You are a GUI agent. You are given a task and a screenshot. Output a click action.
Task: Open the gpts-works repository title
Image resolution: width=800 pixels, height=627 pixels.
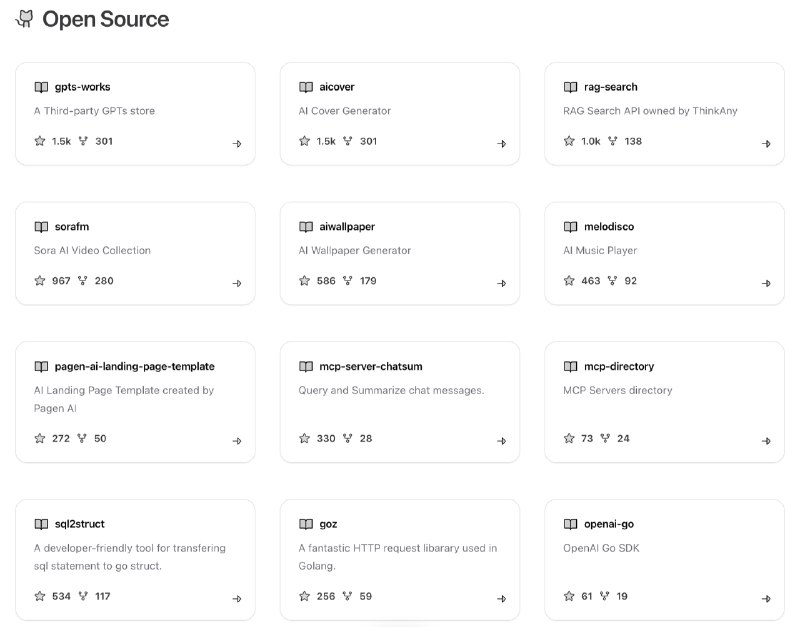(x=83, y=87)
